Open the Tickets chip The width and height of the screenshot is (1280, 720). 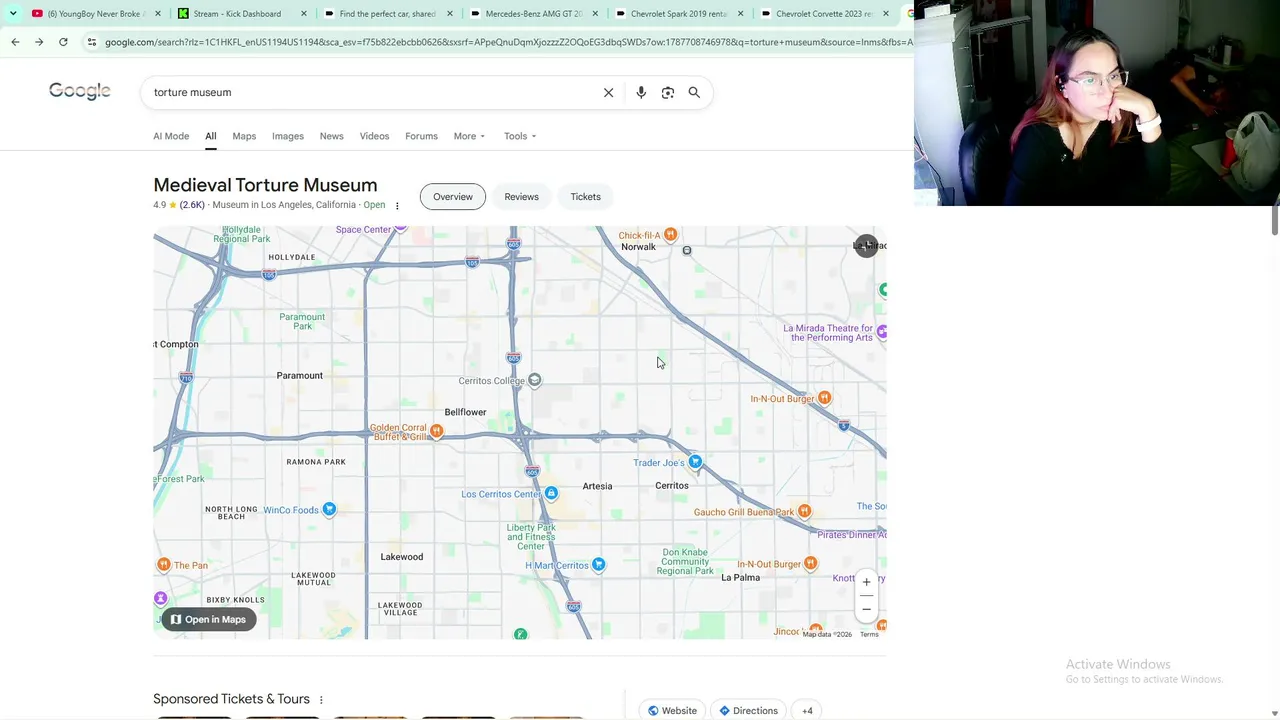tap(585, 197)
